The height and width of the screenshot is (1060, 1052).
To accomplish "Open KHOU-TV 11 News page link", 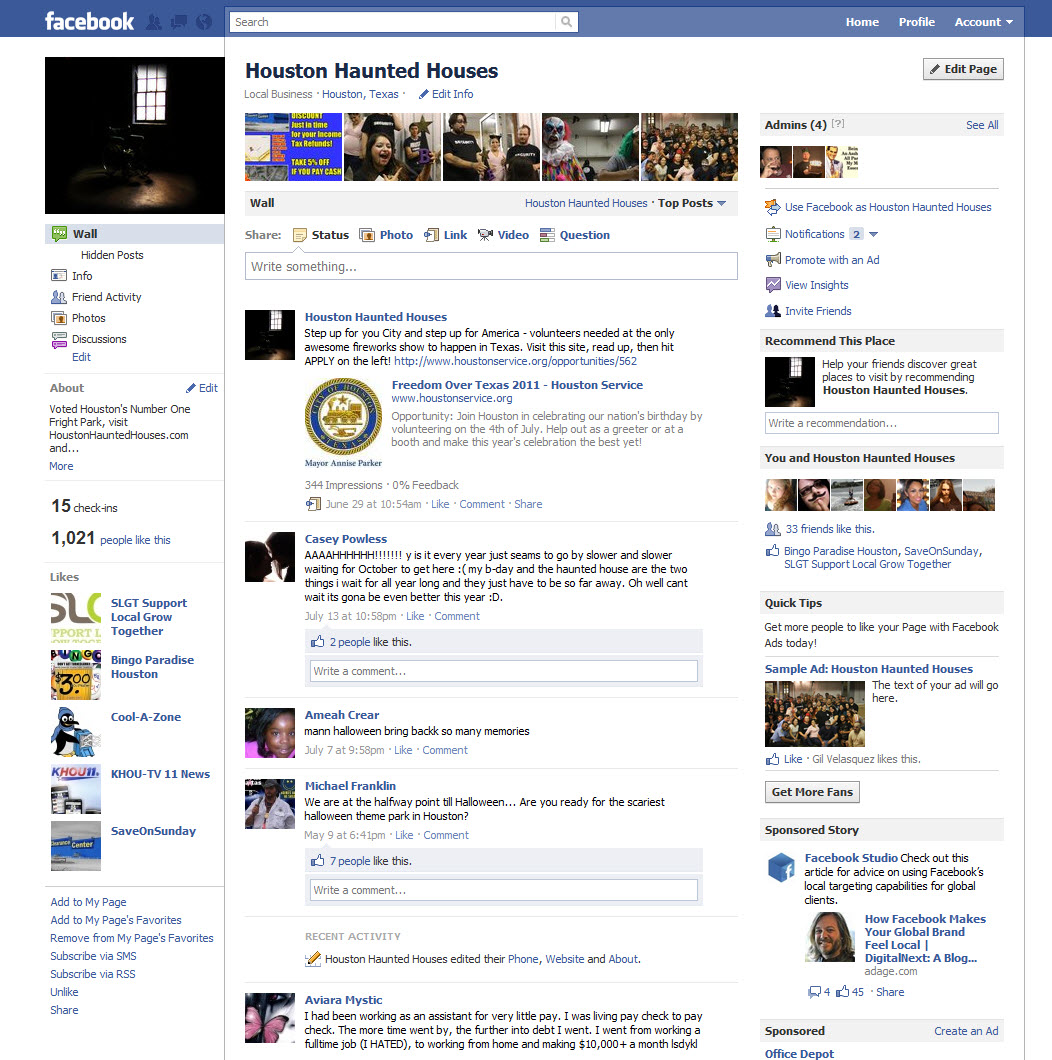I will pyautogui.click(x=160, y=774).
